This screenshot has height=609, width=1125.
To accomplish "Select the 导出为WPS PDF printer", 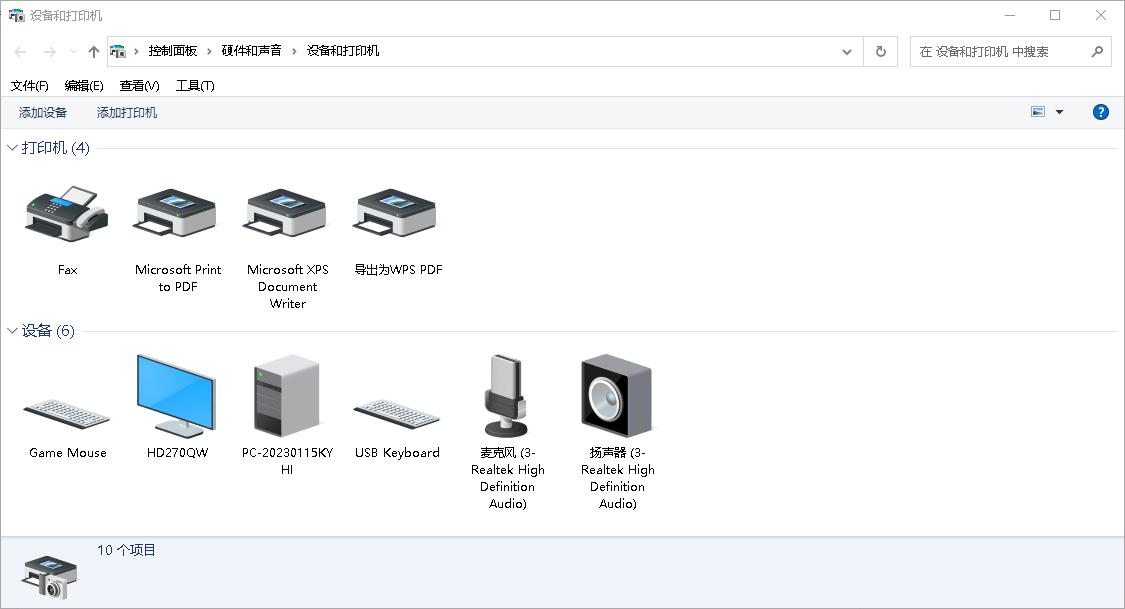I will [397, 214].
